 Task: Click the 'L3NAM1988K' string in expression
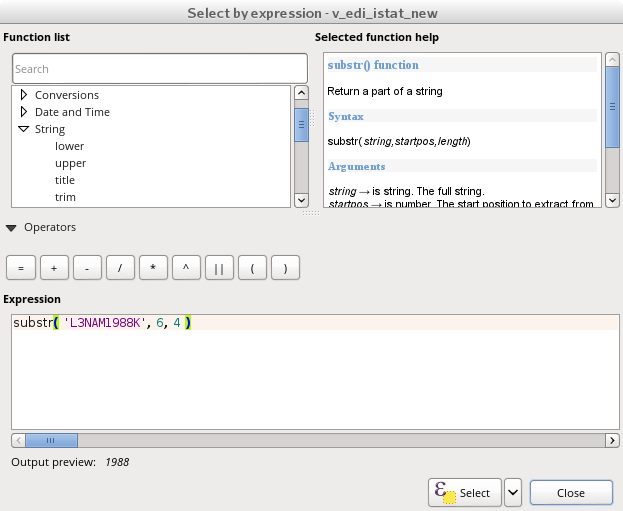click(x=104, y=323)
